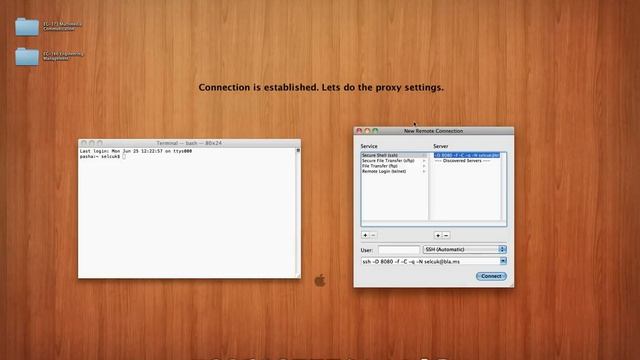Screen dimensions: 640x360
Task: Click the Terminal window scrollbar
Action: pos(298,212)
